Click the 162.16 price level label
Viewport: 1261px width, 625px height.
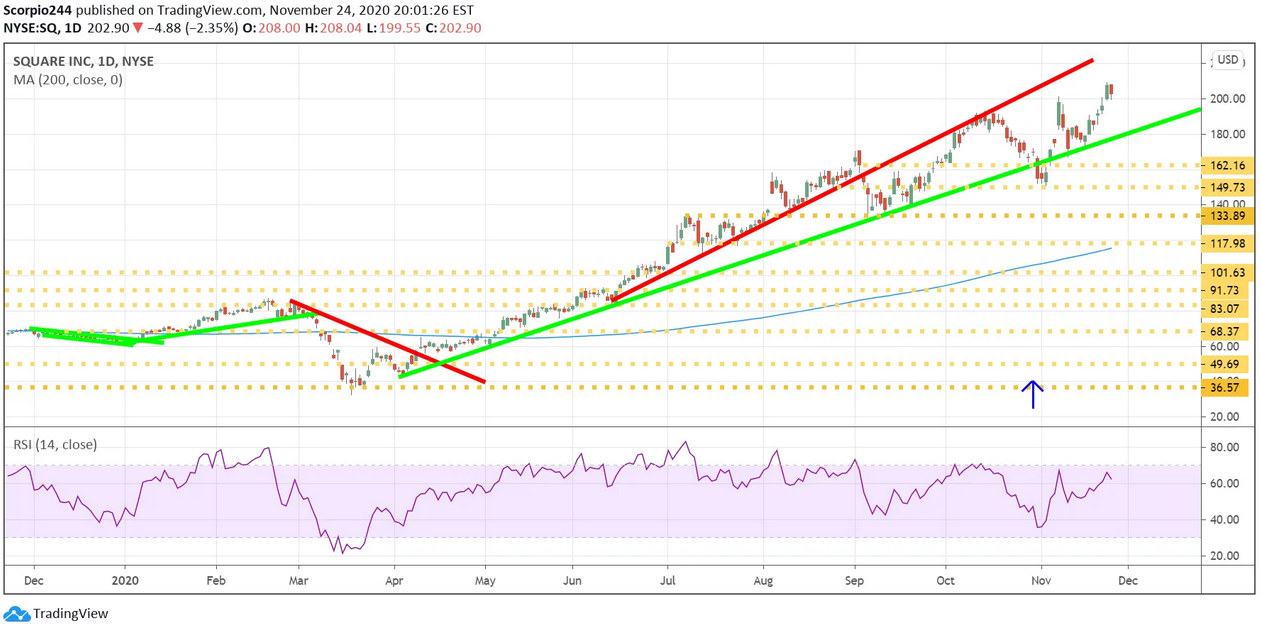coord(1227,166)
